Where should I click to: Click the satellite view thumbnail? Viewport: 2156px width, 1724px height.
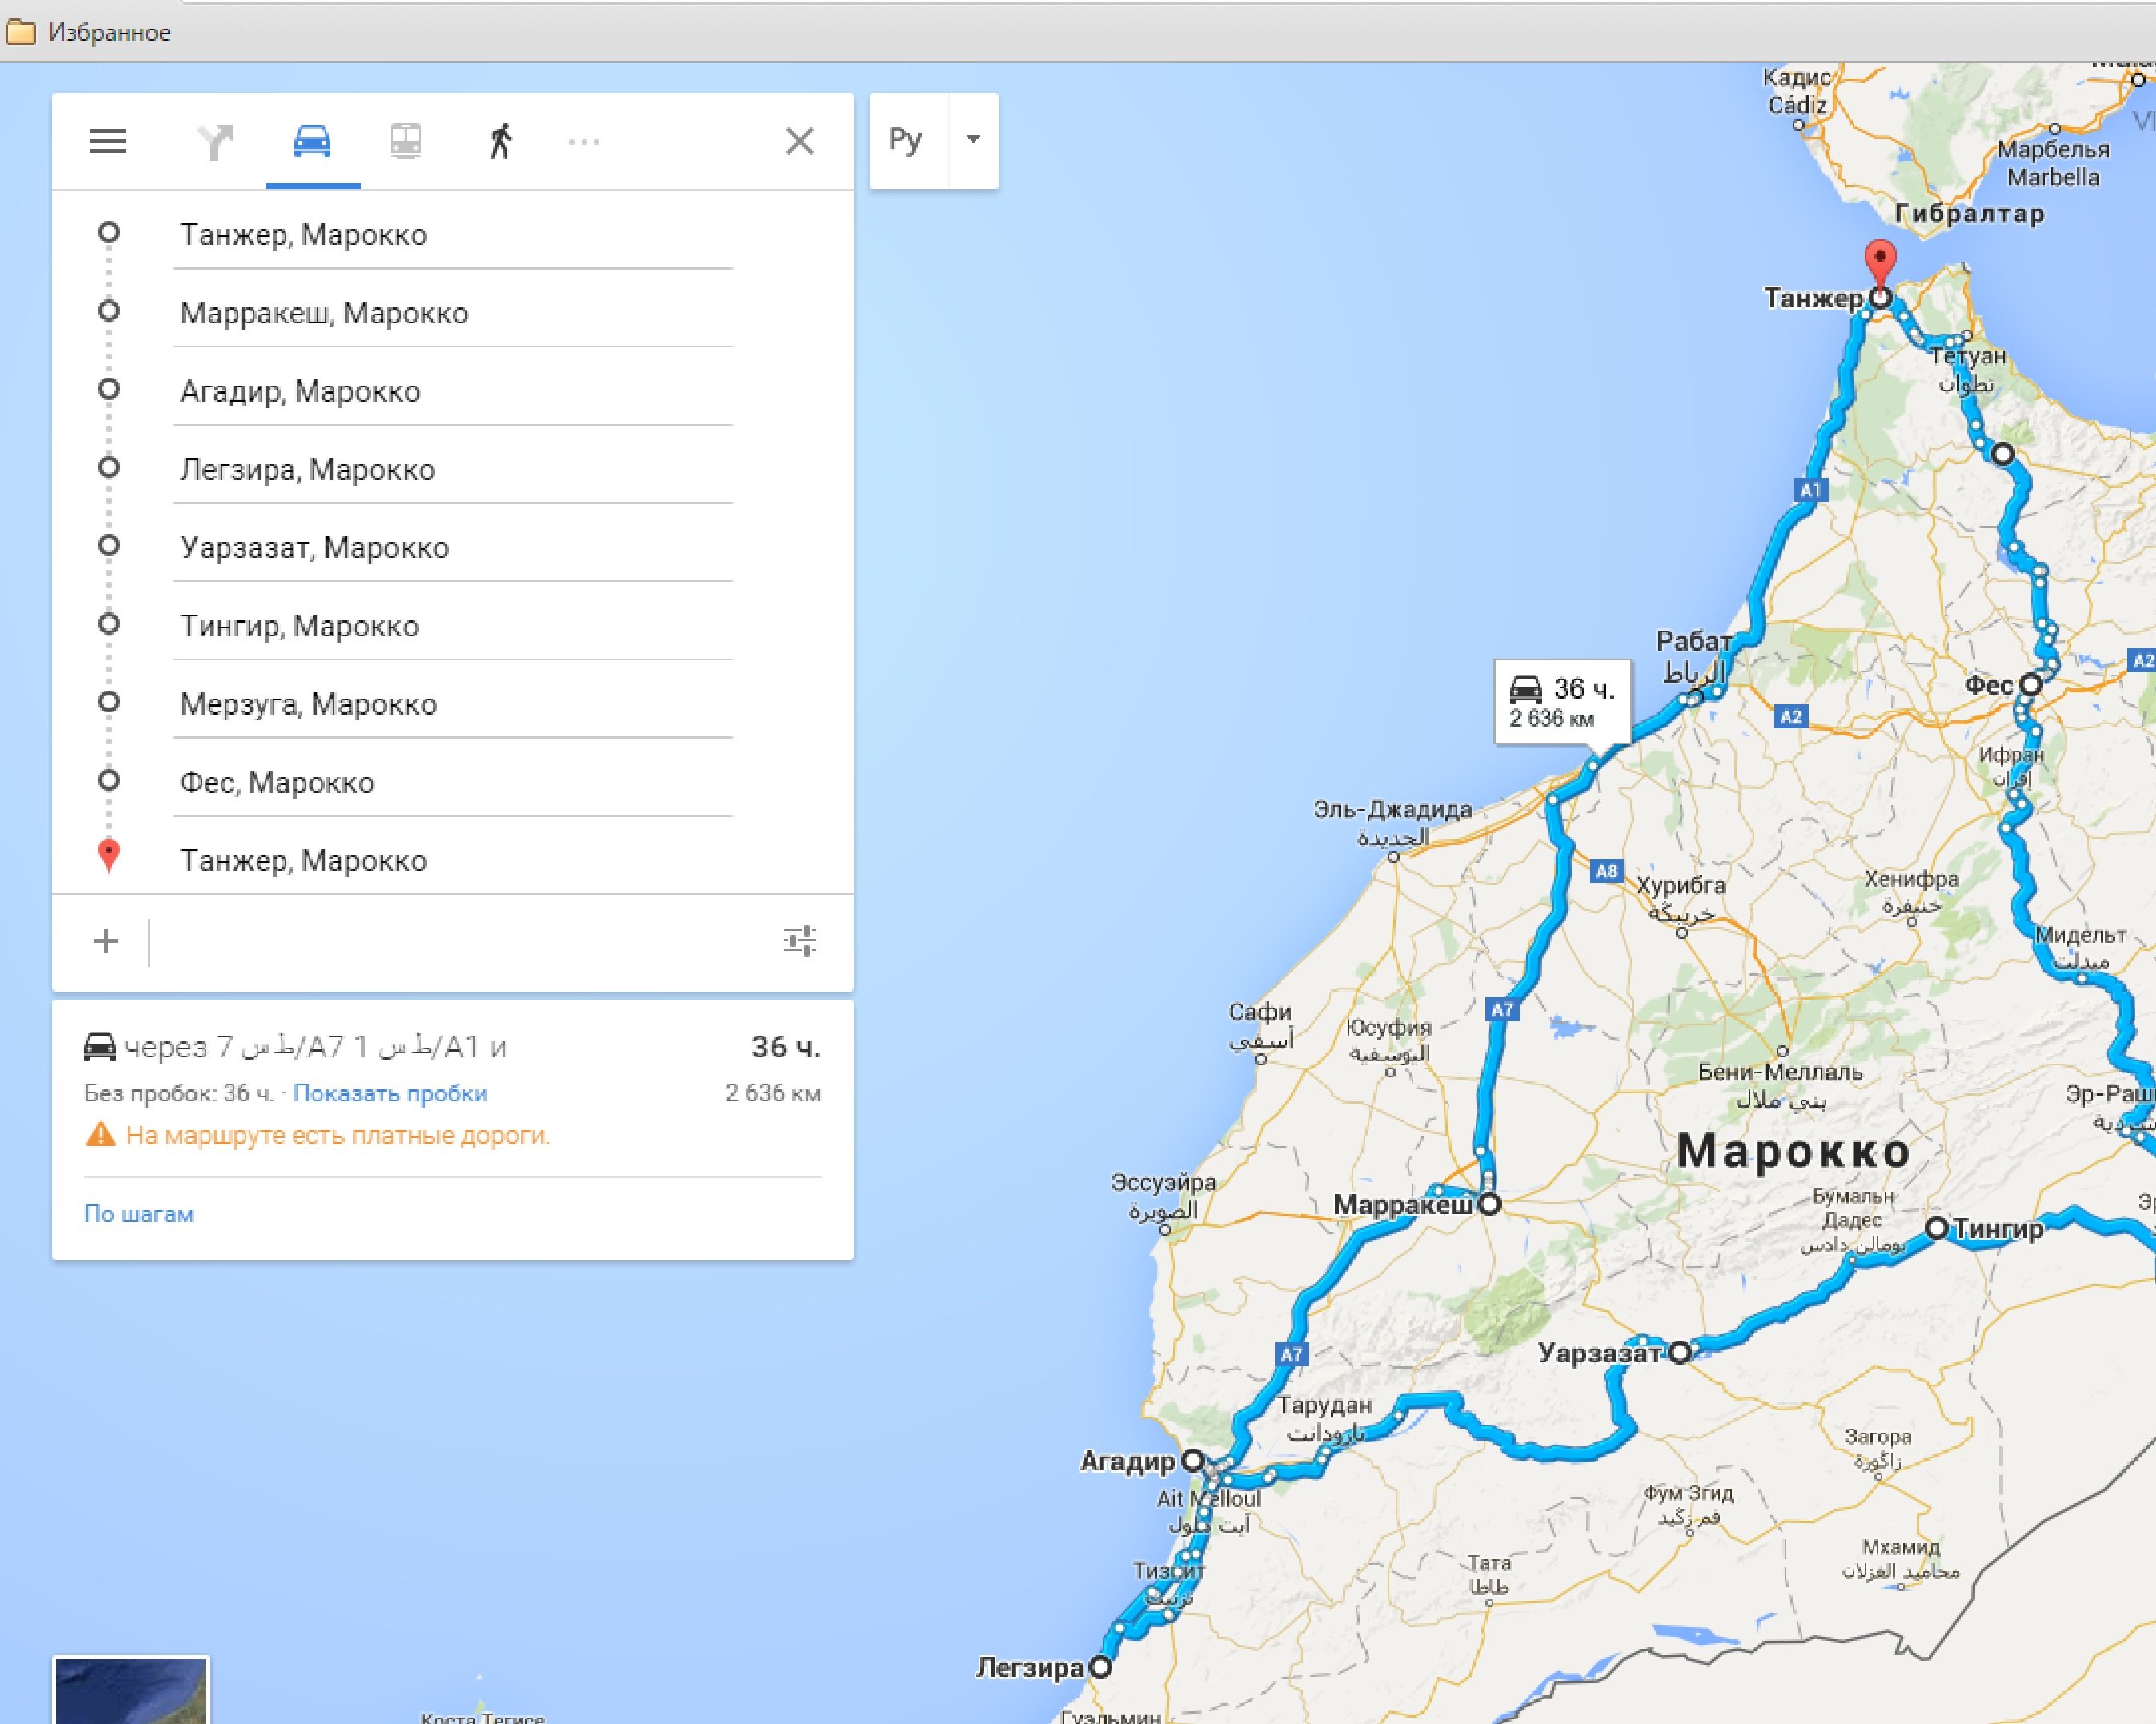131,1690
